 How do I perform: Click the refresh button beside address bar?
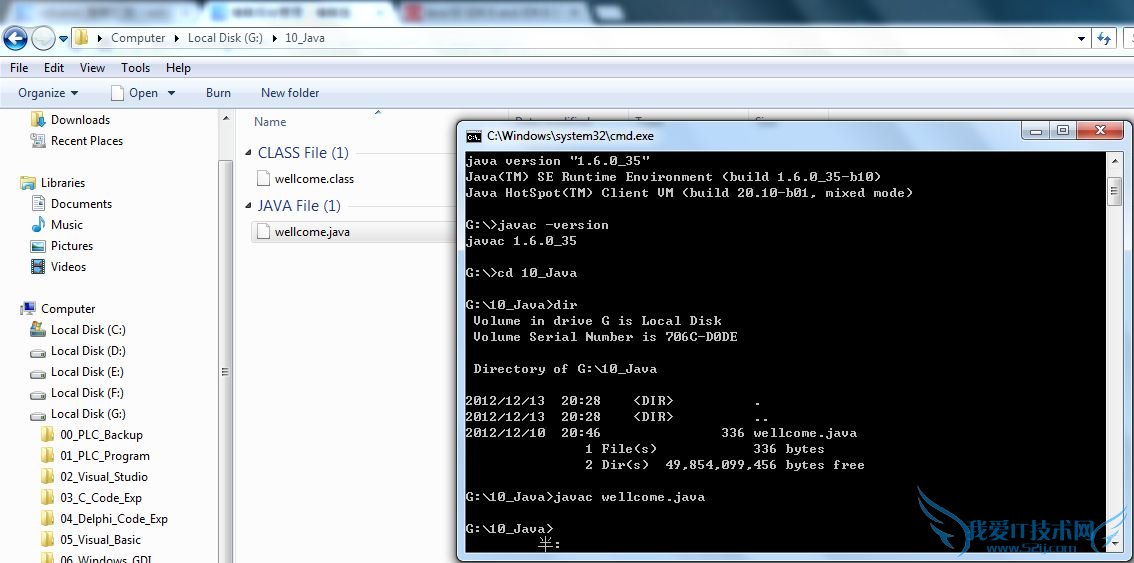(x=1104, y=38)
